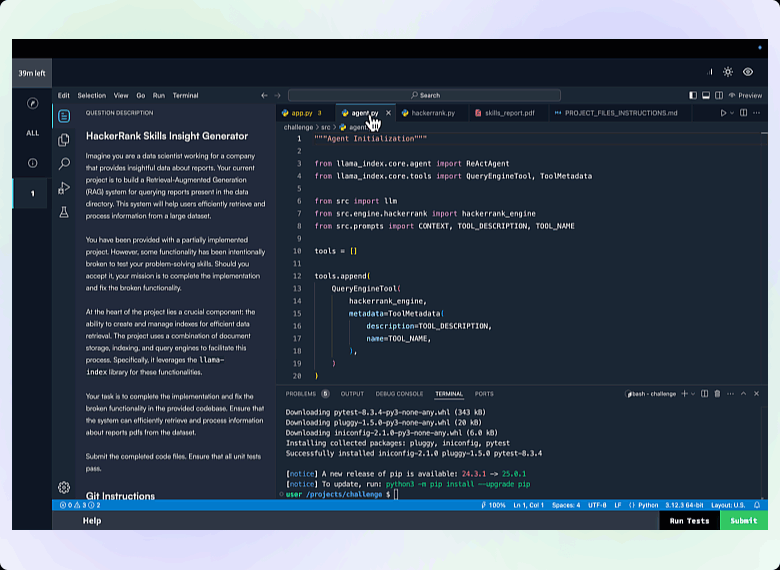Close the agent.py tab
The image size is (780, 570).
pos(389,113)
